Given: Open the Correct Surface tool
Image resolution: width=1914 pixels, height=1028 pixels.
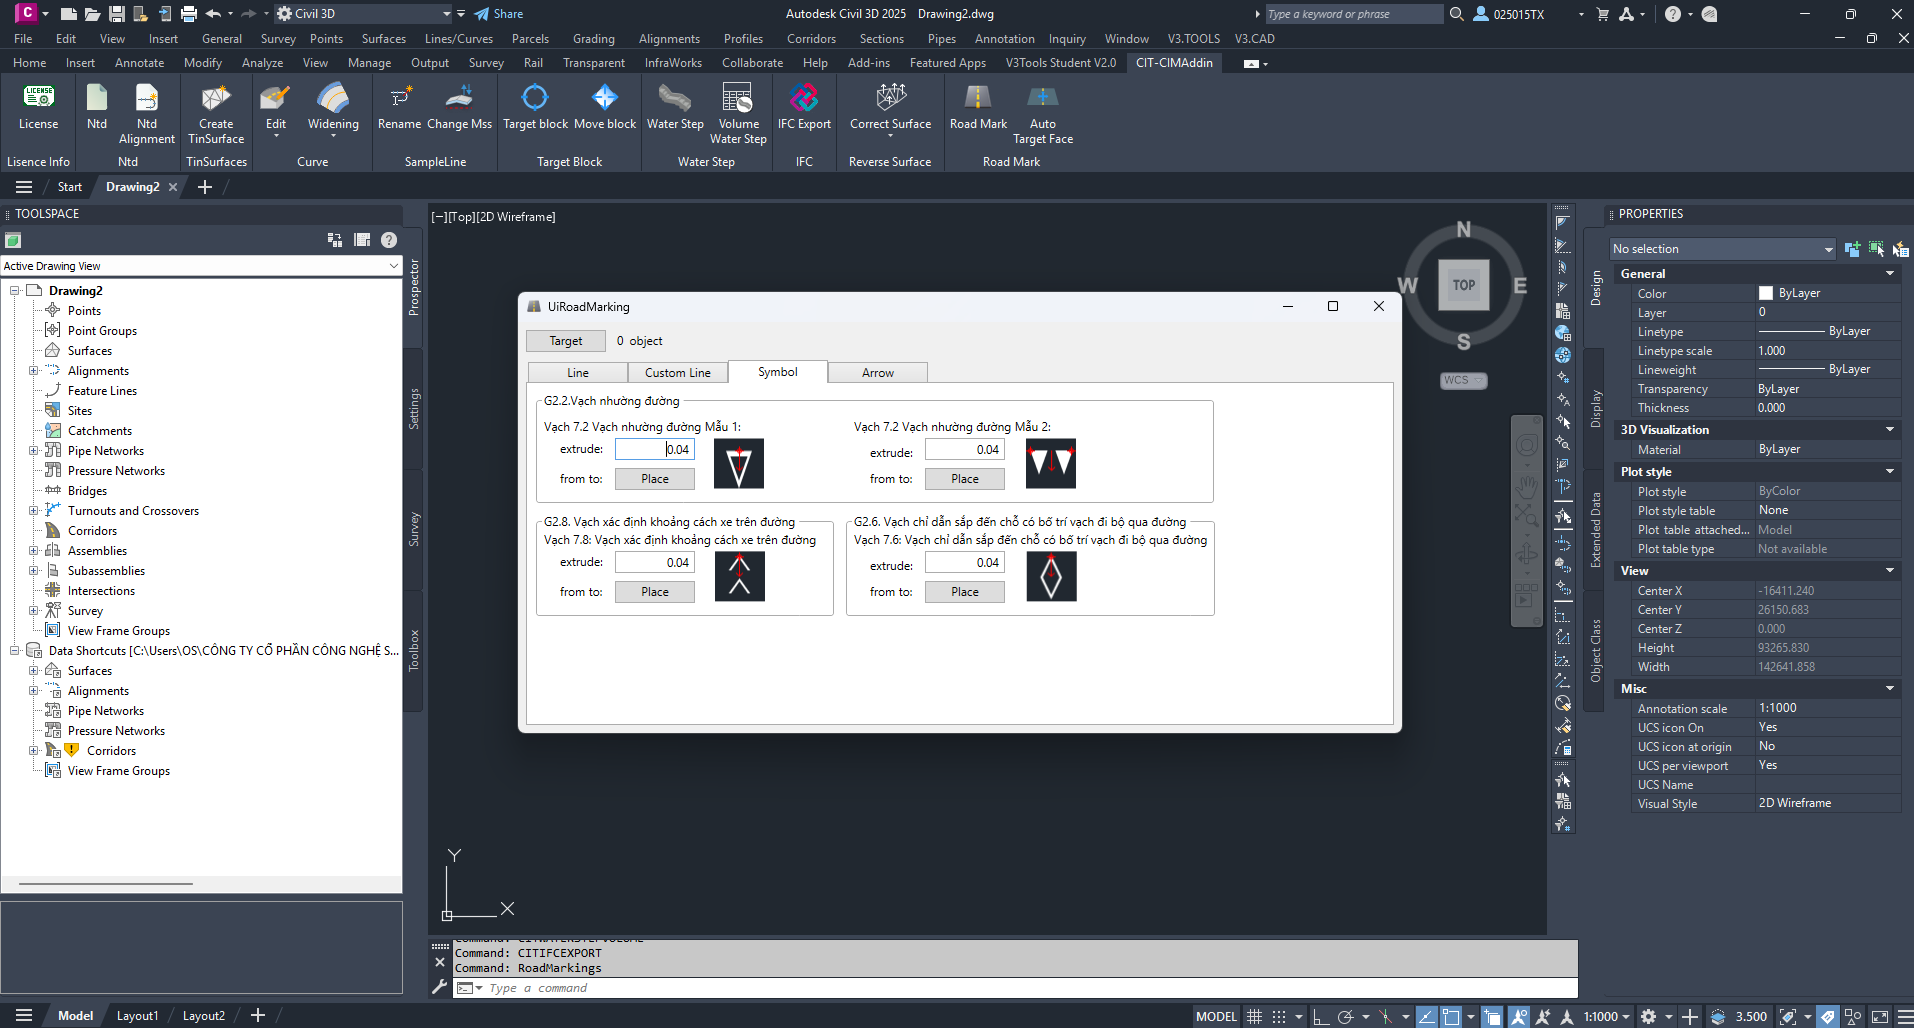Looking at the screenshot, I should coord(890,106).
